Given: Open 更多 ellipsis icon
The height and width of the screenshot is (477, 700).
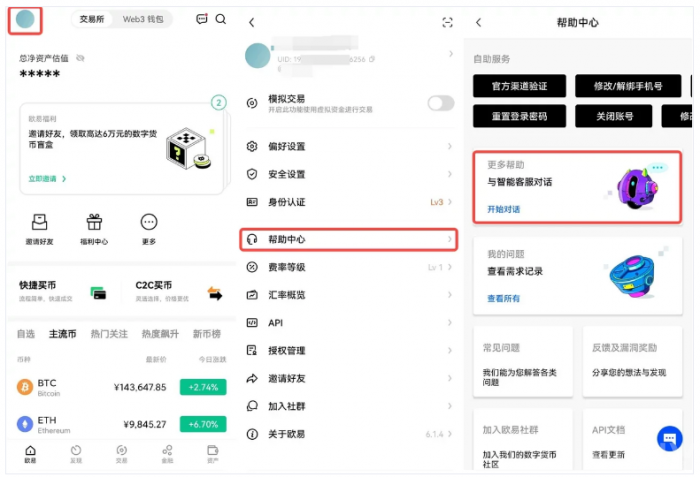Looking at the screenshot, I should click(x=149, y=229).
